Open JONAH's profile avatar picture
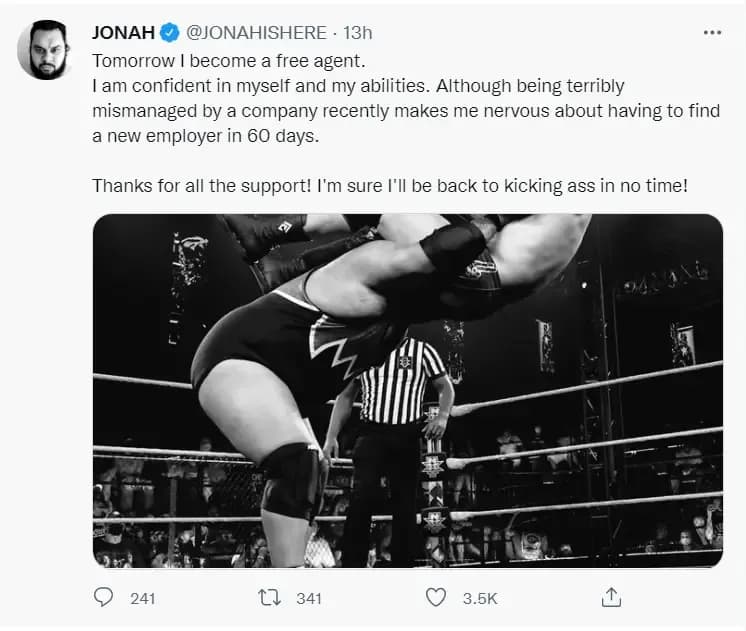746x631 pixels. (x=43, y=50)
